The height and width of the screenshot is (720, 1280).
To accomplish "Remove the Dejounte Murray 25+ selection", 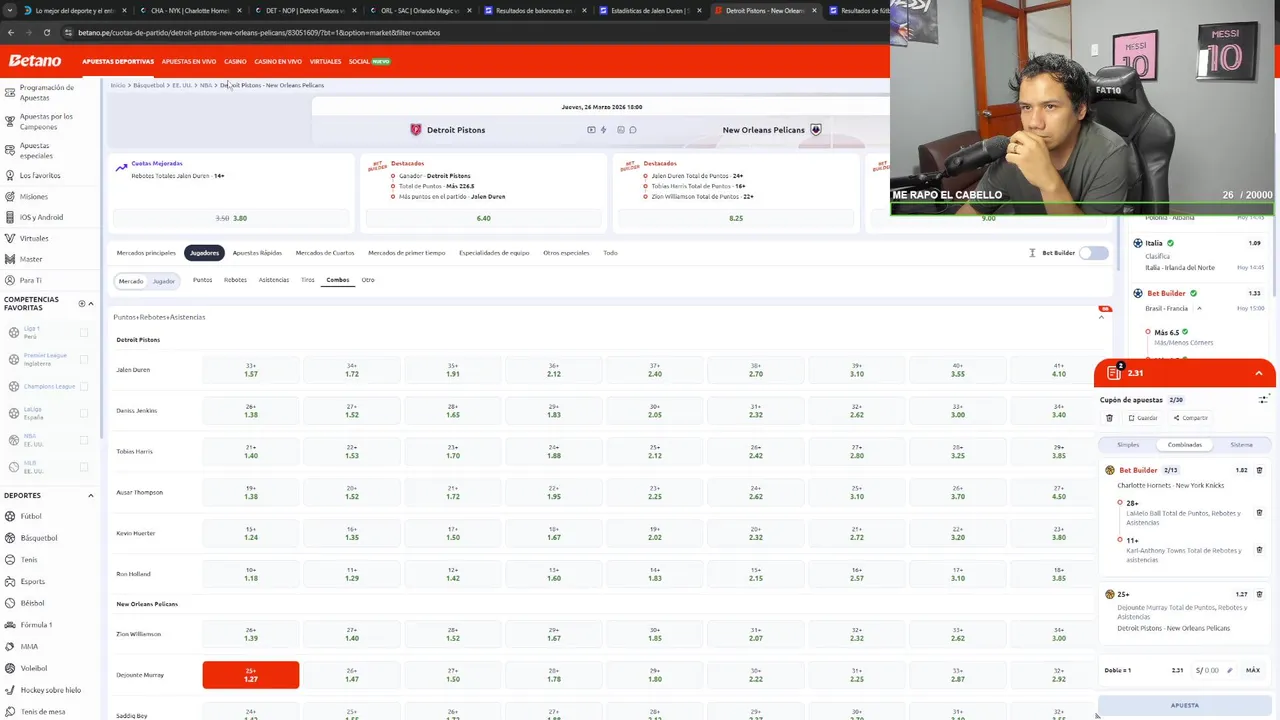I will click(1259, 594).
